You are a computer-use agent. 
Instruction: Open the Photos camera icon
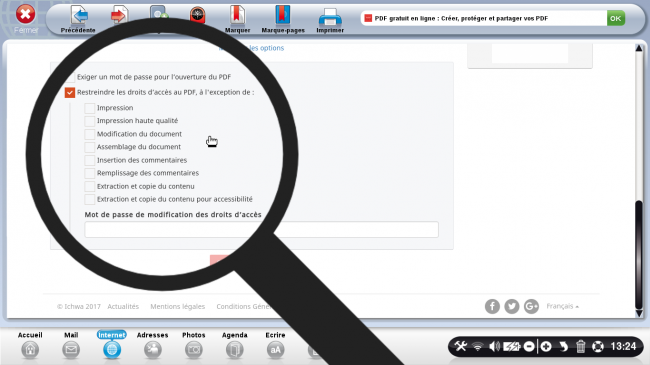[x=194, y=350]
